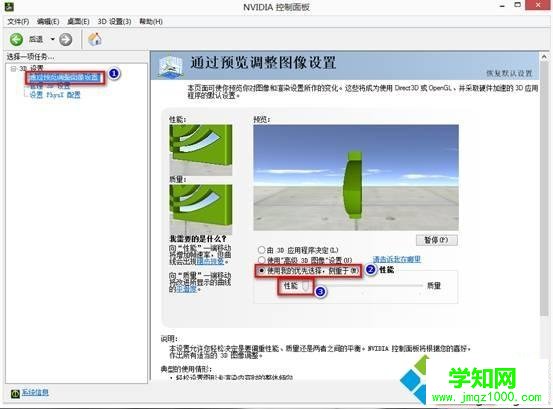Click the 我需要的是什么? heading

click(198, 239)
